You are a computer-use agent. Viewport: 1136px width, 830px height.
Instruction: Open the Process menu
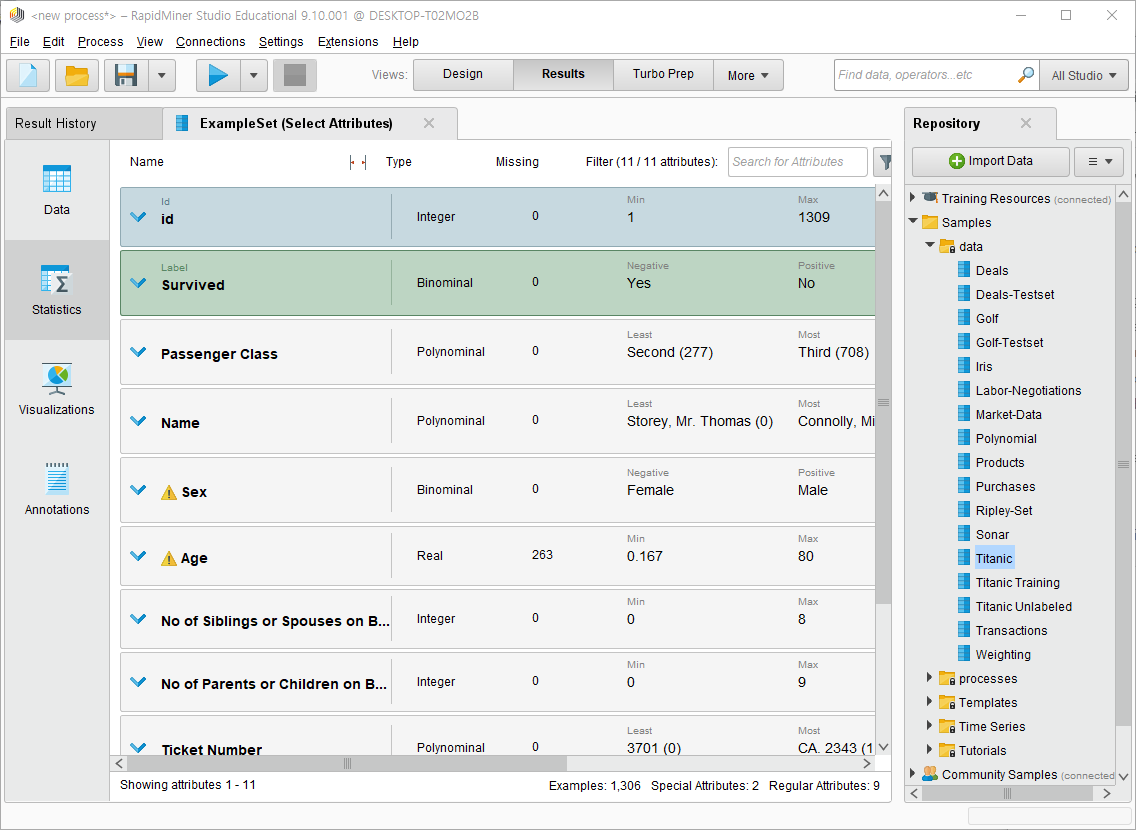[x=100, y=42]
